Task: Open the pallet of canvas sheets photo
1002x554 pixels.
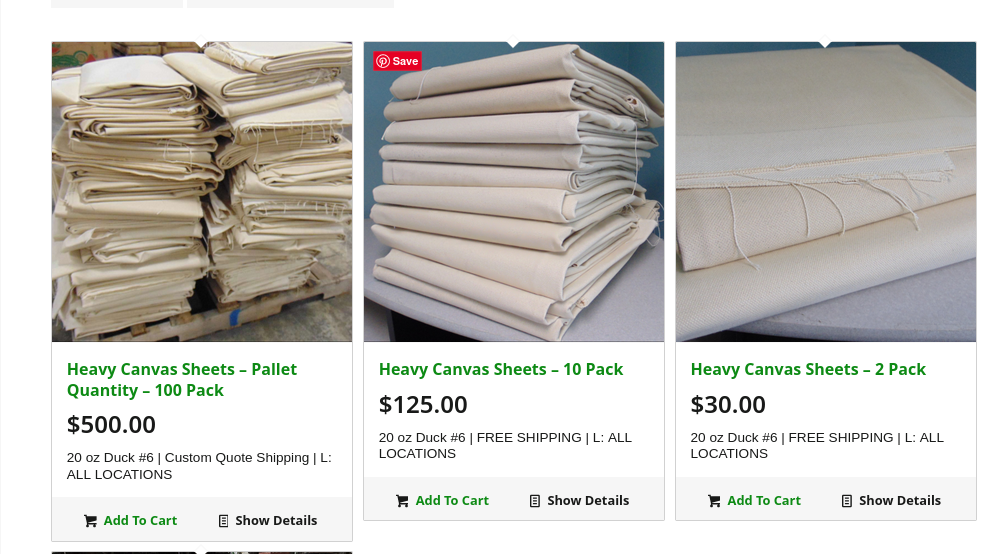Action: 202,192
